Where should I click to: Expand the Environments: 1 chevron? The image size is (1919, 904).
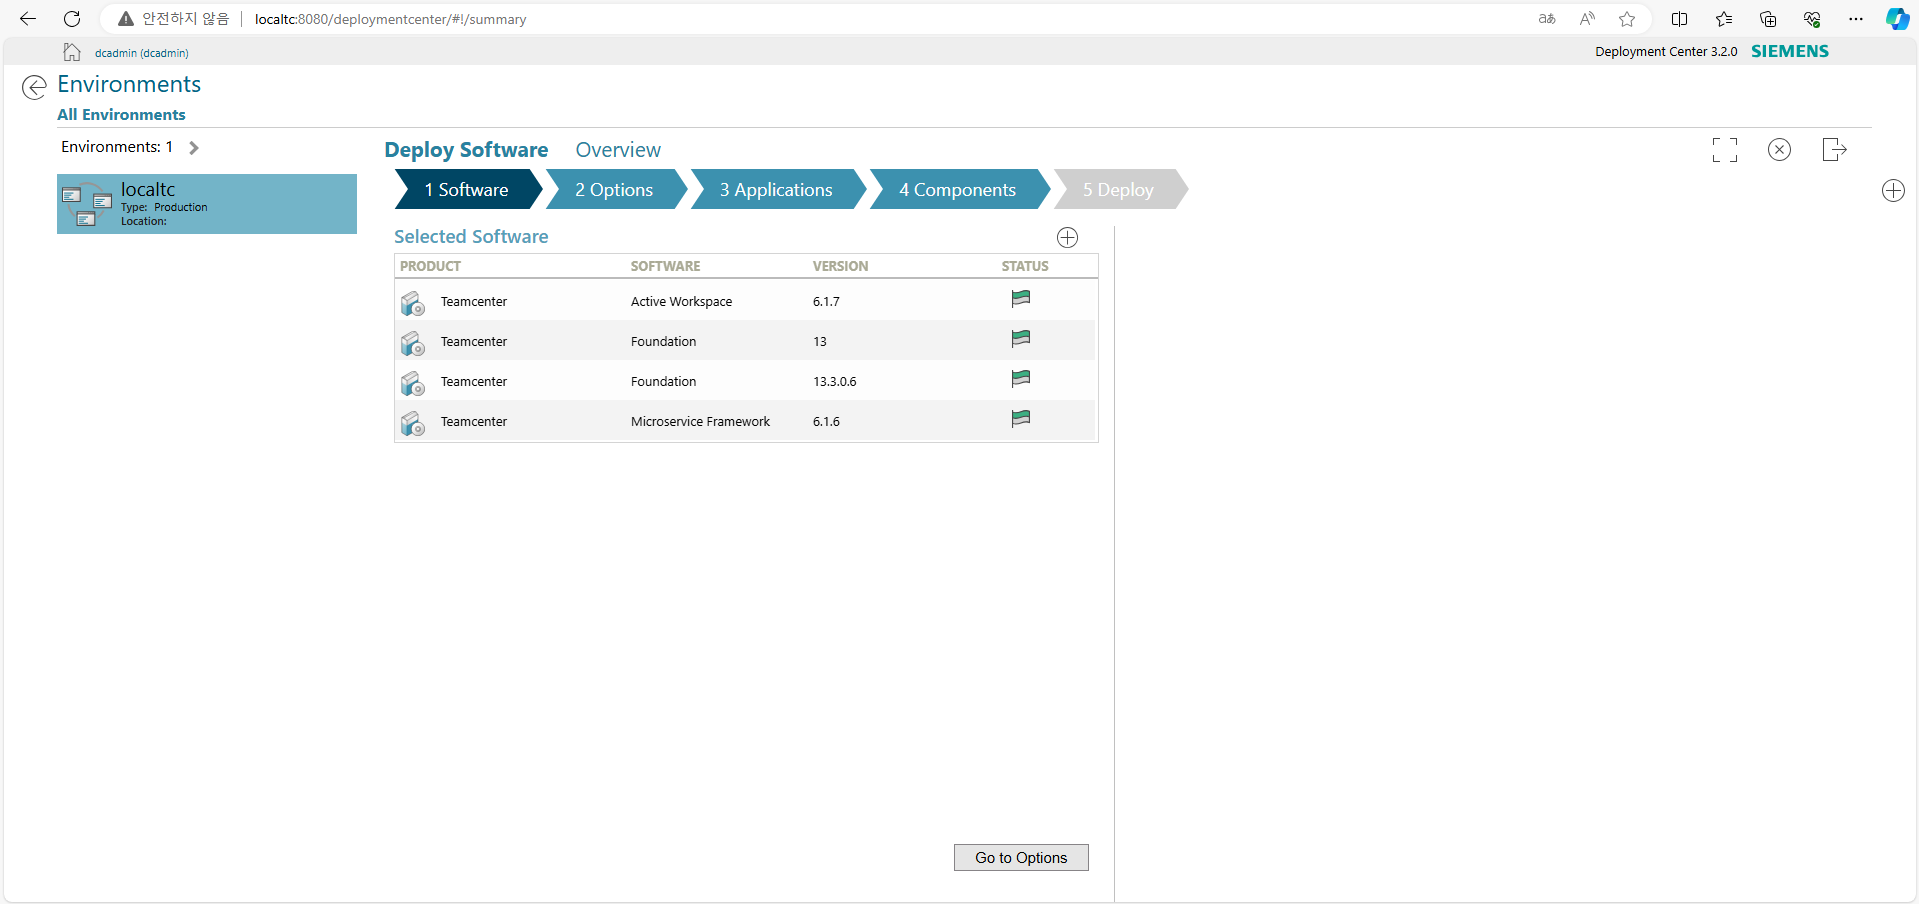click(x=194, y=148)
